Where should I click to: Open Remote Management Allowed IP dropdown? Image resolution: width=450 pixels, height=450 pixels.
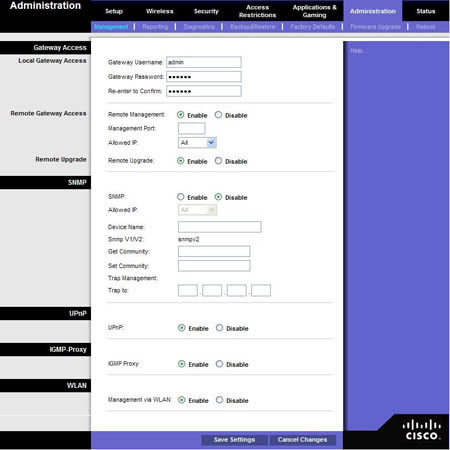[197, 143]
